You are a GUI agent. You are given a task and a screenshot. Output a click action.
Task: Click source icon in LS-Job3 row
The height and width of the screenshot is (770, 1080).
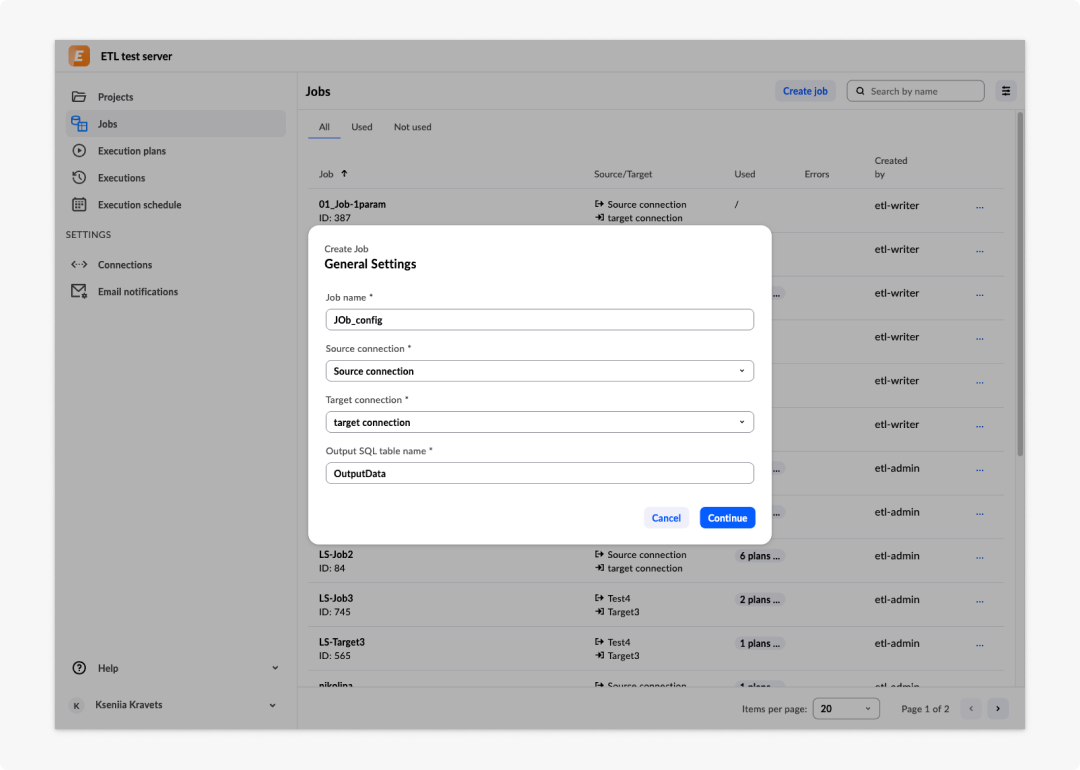tap(599, 598)
